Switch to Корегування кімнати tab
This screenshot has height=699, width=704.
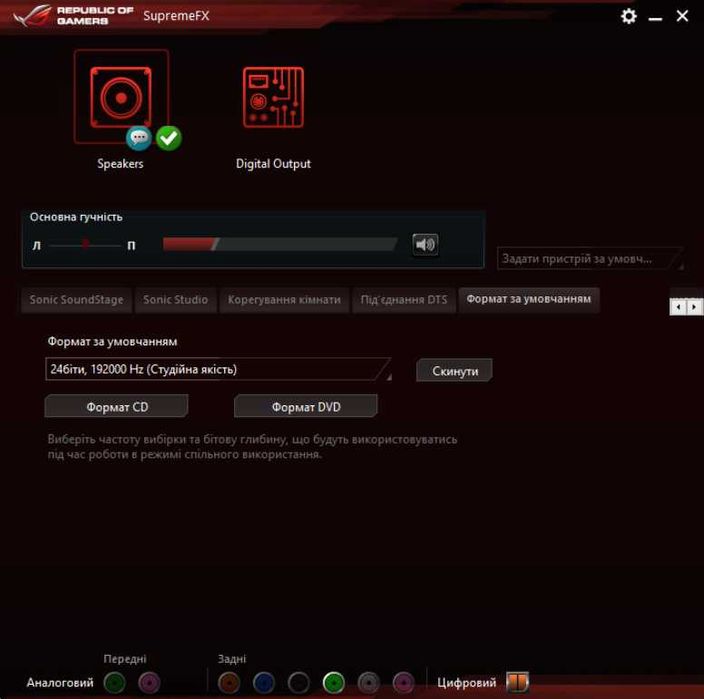coord(284,300)
